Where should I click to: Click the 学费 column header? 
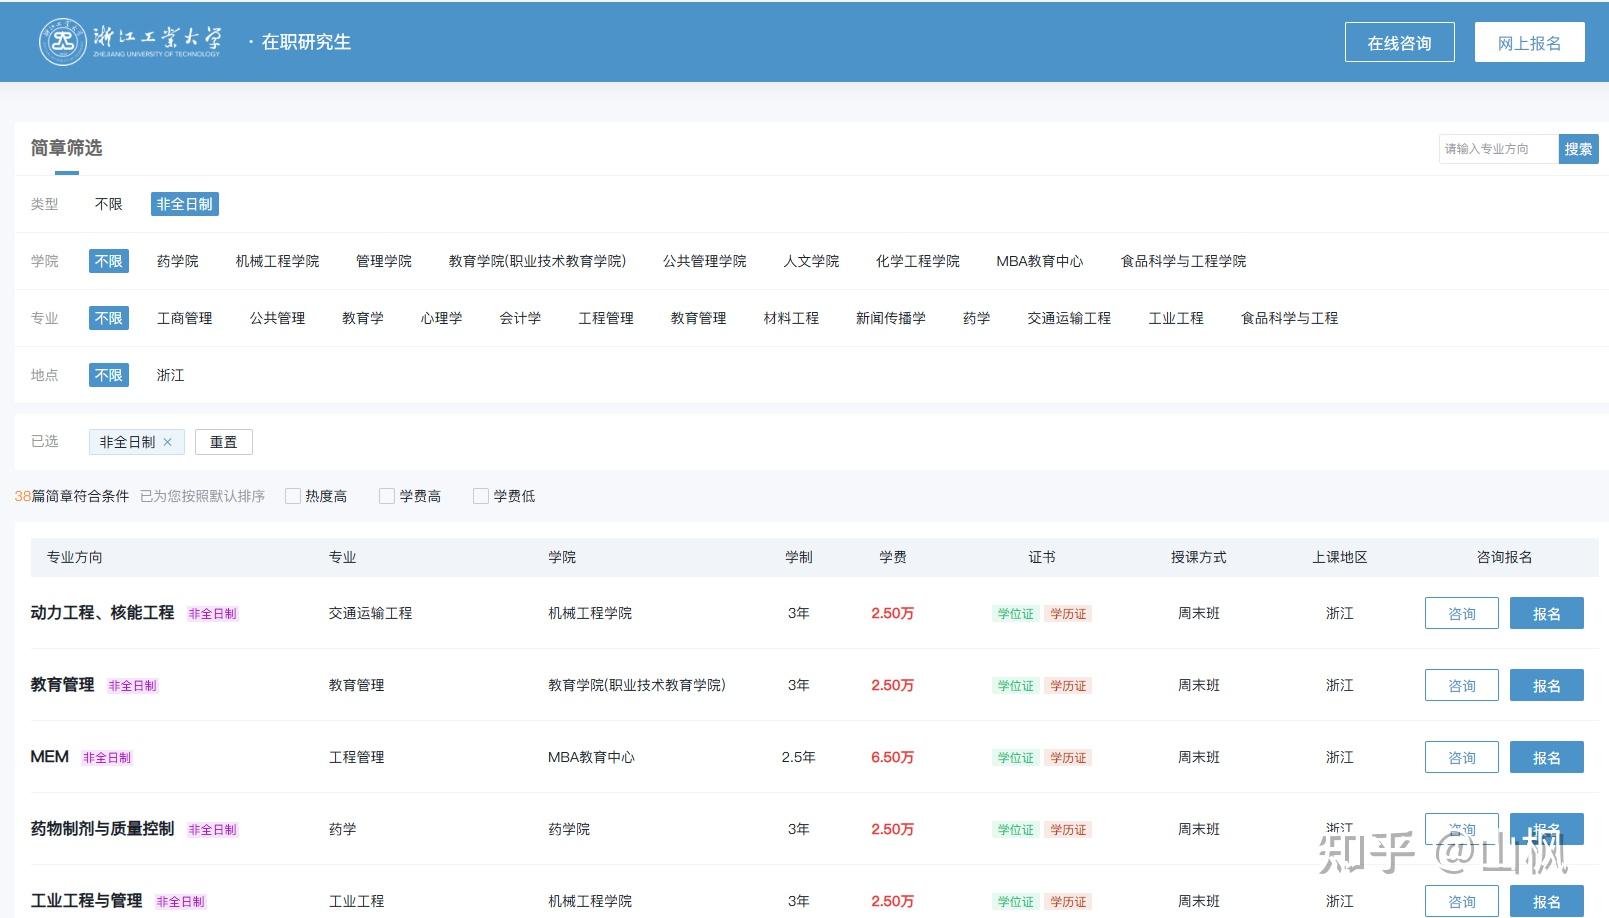pos(892,557)
